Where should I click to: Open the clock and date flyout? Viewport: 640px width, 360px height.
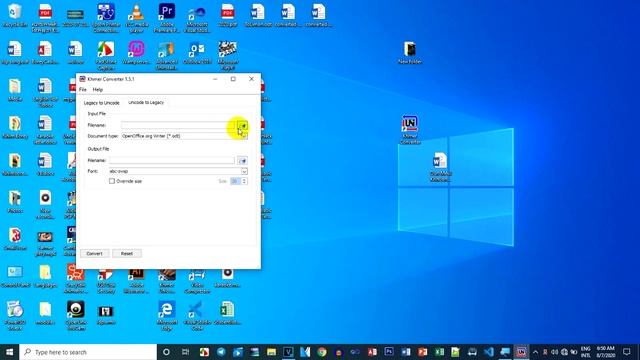(606, 352)
